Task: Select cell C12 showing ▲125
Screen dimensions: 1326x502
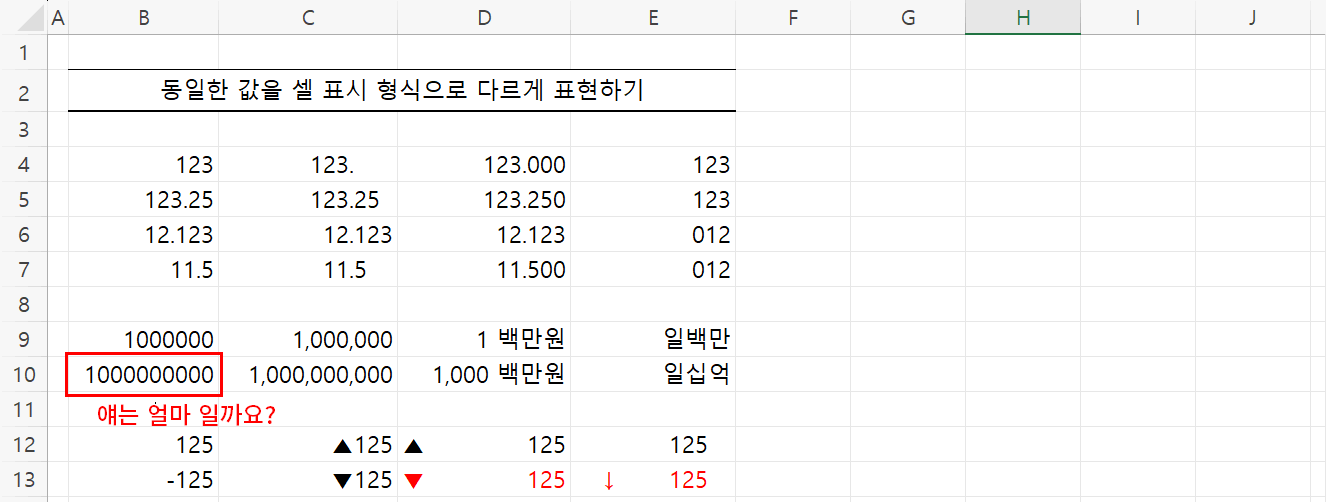Action: (x=308, y=445)
